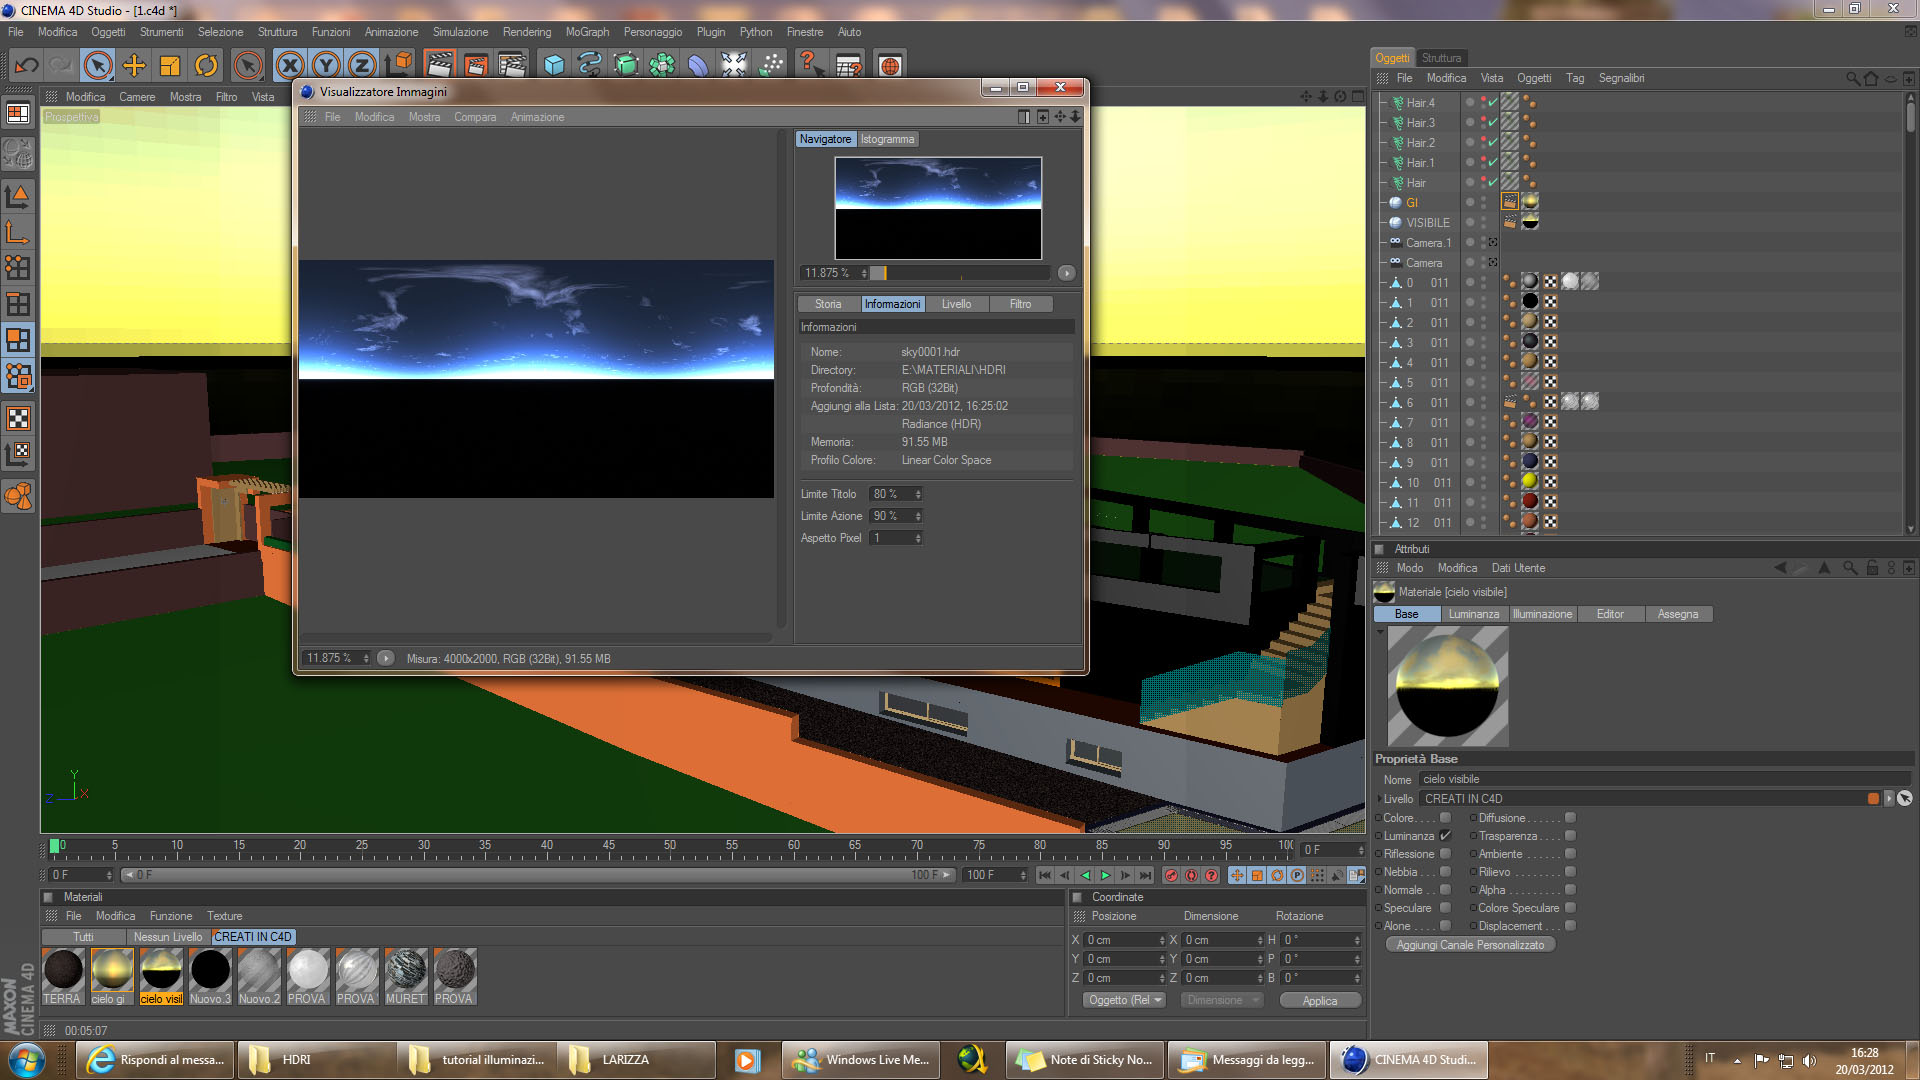Switch to the Istogramma tab
Viewport: 1920px width, 1080px height.
(x=887, y=139)
